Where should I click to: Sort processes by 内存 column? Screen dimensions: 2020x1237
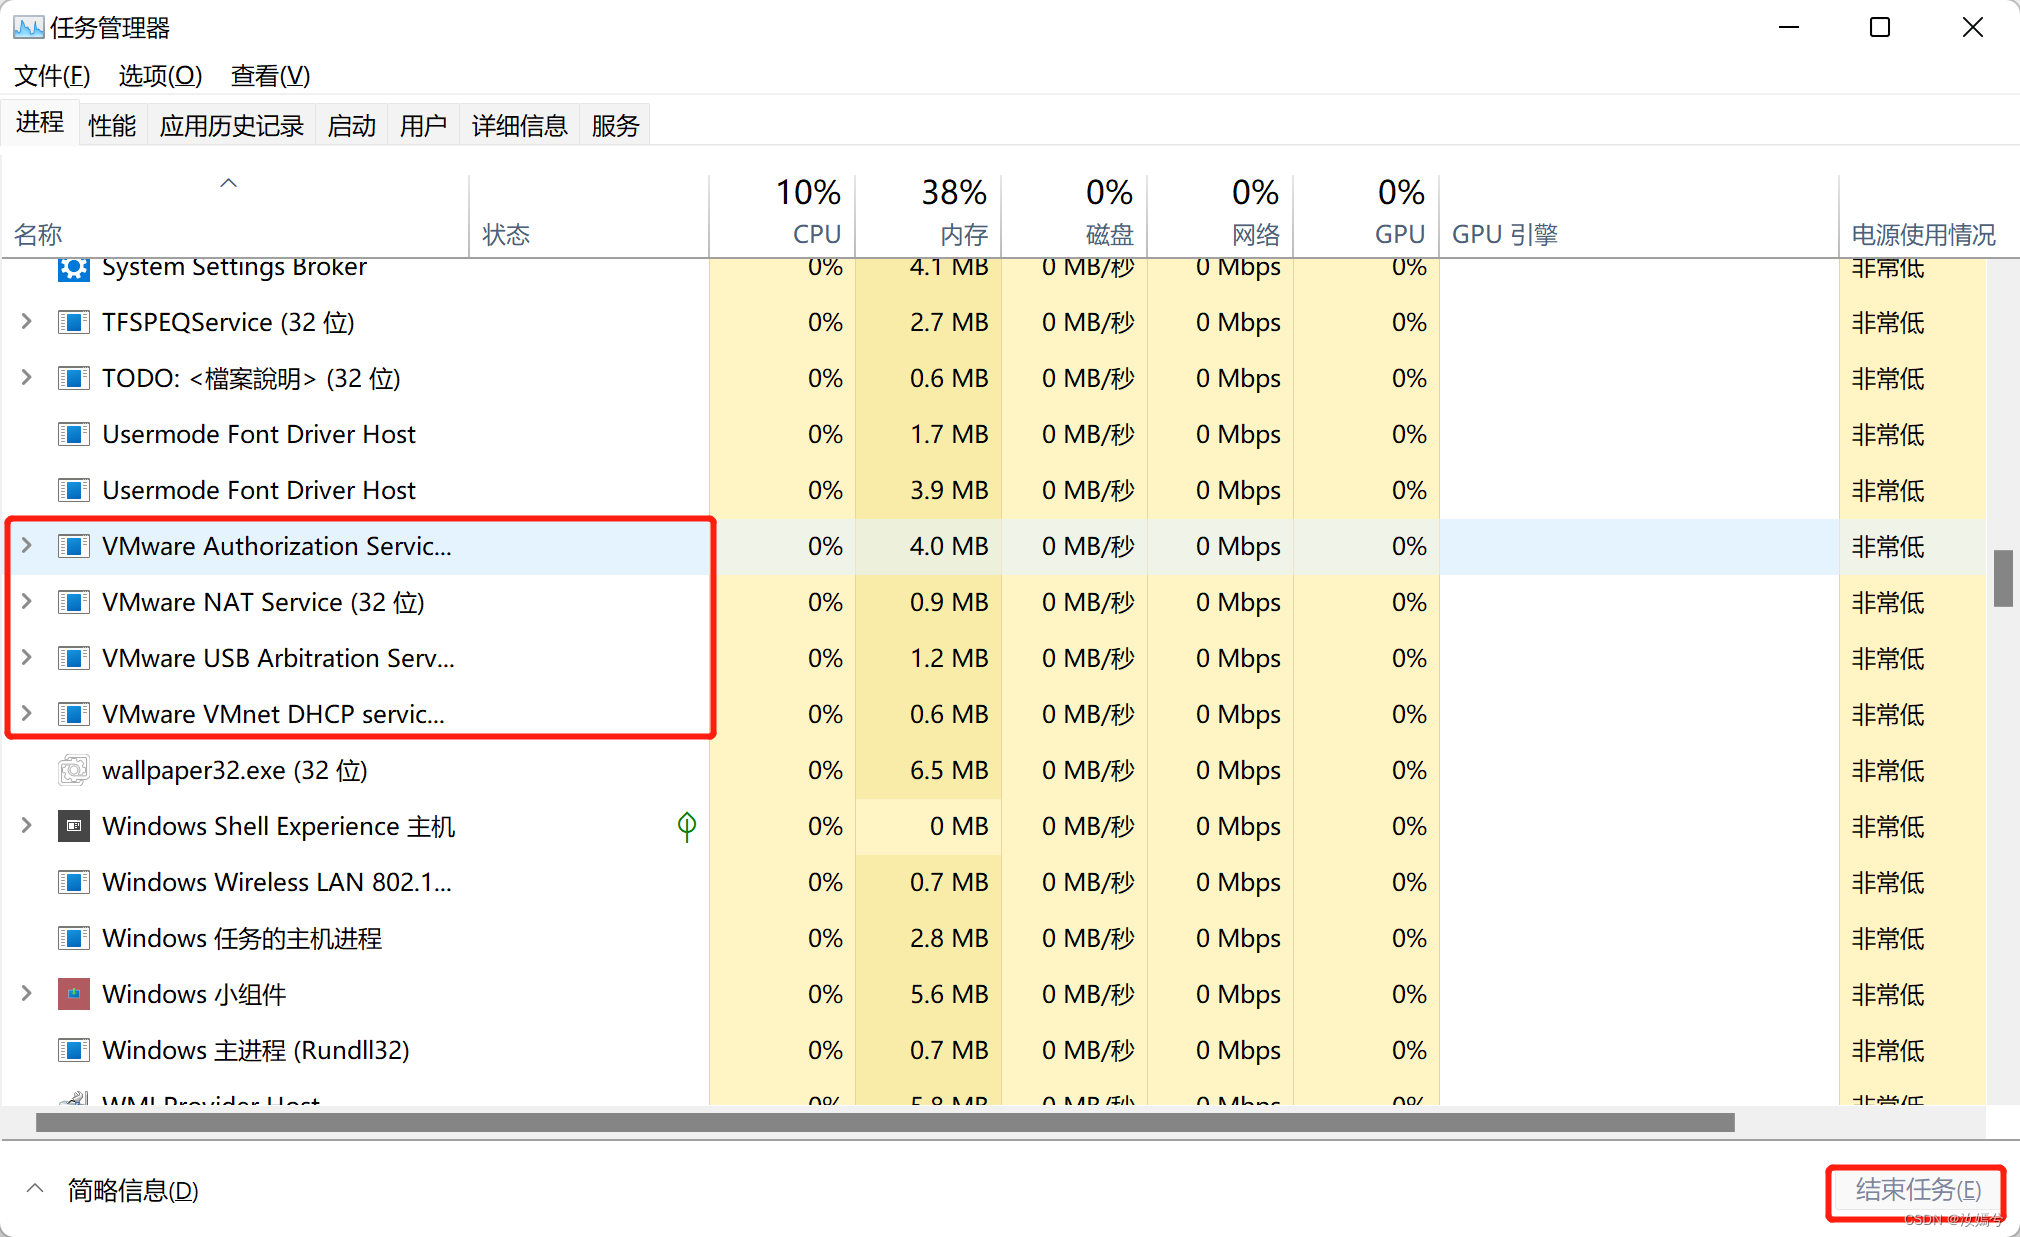(x=928, y=215)
